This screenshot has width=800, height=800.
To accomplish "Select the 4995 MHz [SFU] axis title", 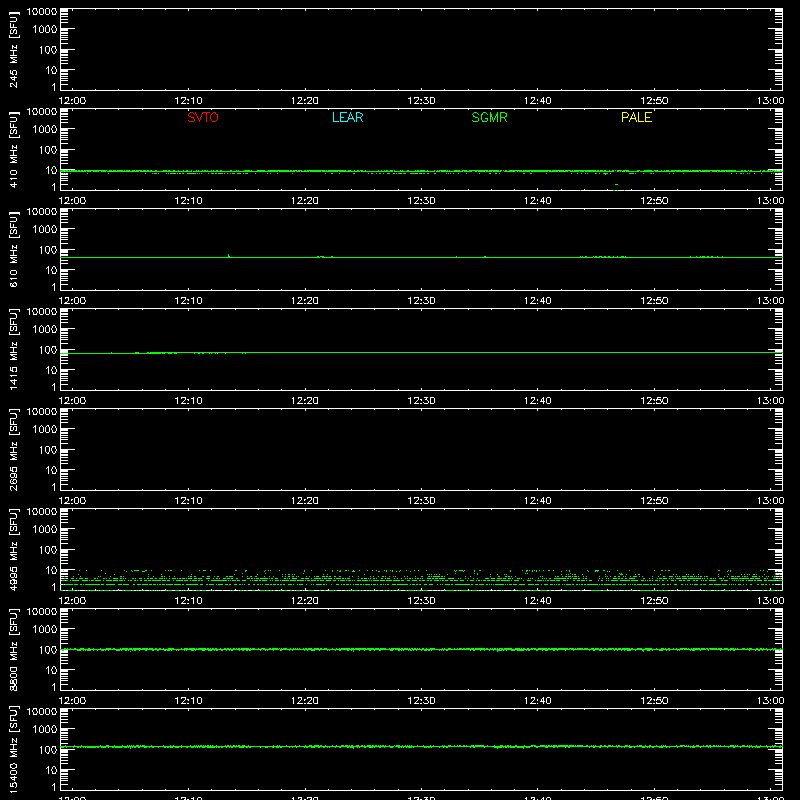I will point(14,549).
